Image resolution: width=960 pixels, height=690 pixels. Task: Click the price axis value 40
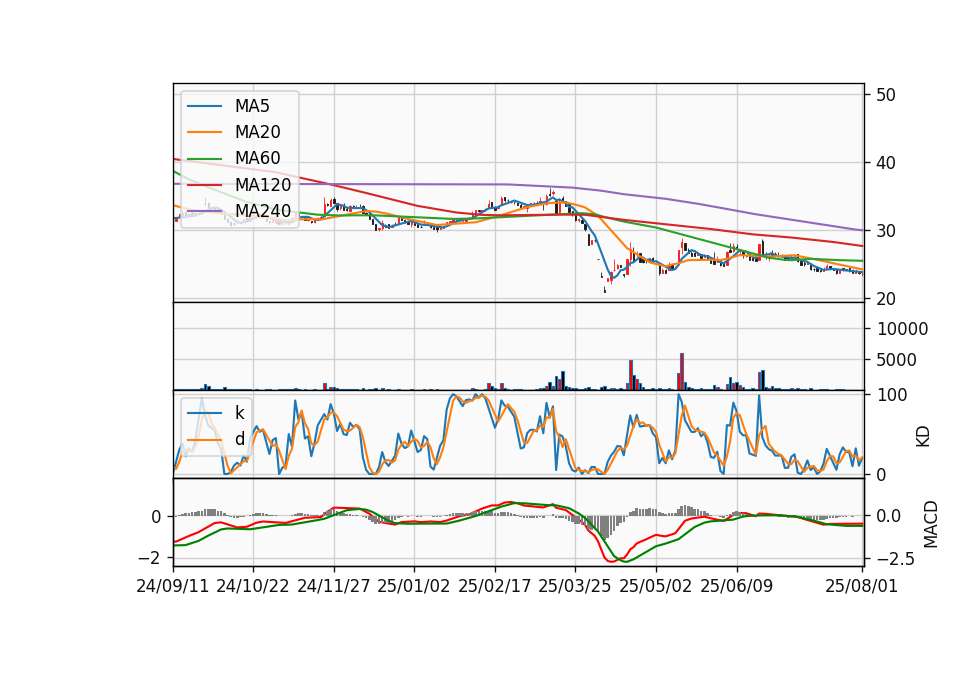pyautogui.click(x=886, y=163)
